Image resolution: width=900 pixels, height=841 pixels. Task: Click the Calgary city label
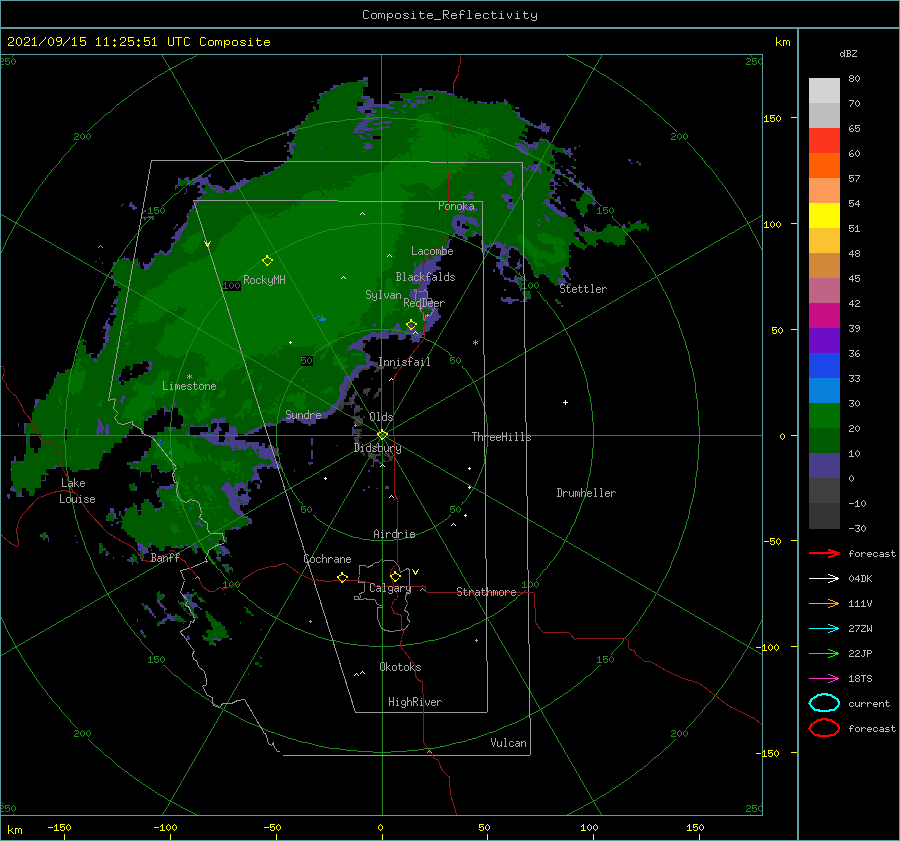[x=390, y=588]
